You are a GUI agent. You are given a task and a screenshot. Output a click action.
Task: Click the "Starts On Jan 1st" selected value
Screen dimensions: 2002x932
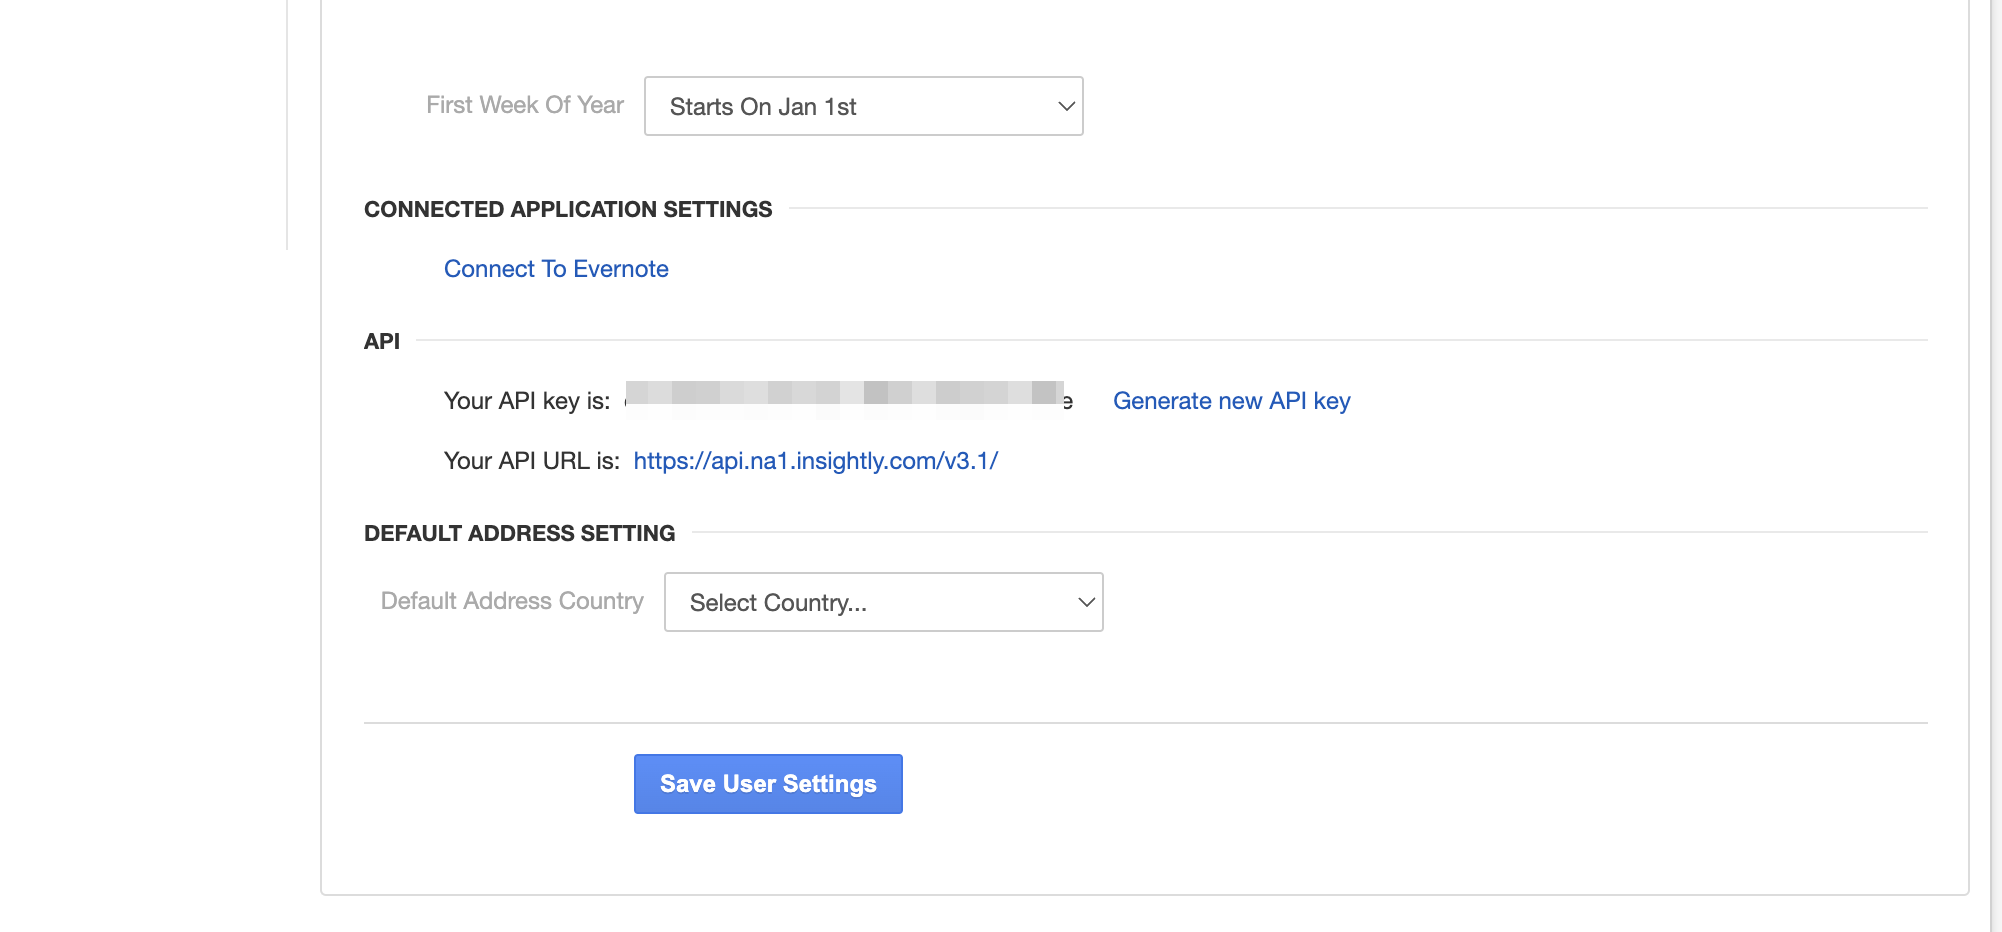[763, 107]
